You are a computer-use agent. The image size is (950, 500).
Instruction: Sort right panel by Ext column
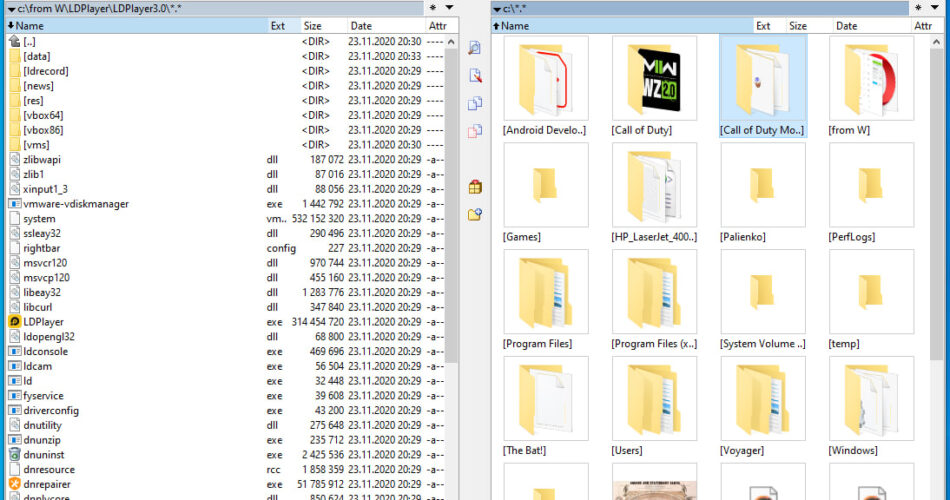769,25
